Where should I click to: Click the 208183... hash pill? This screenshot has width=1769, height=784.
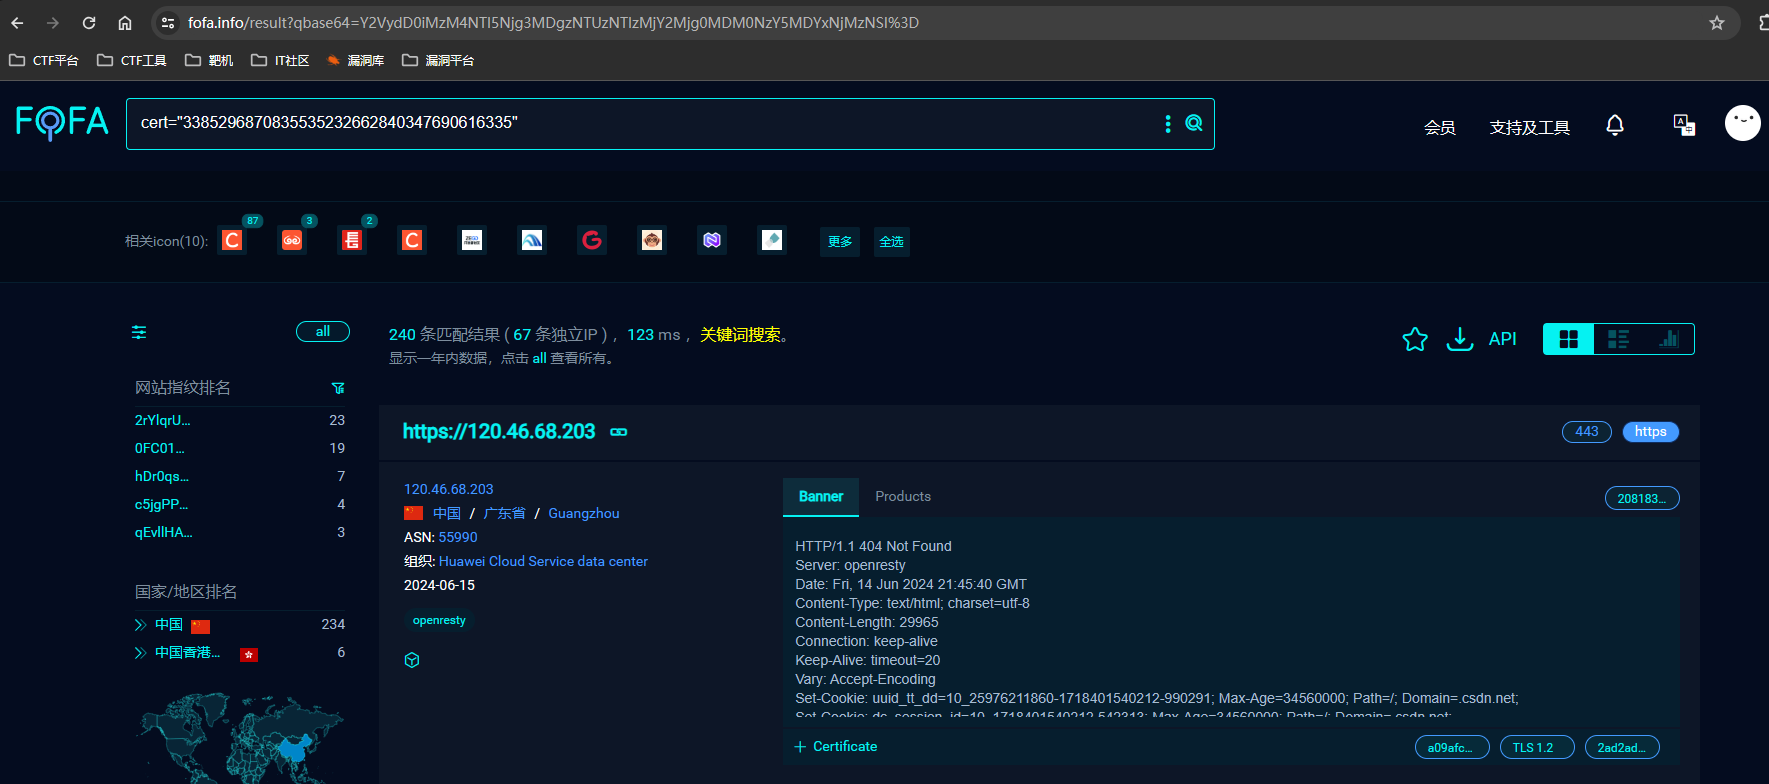(1642, 498)
